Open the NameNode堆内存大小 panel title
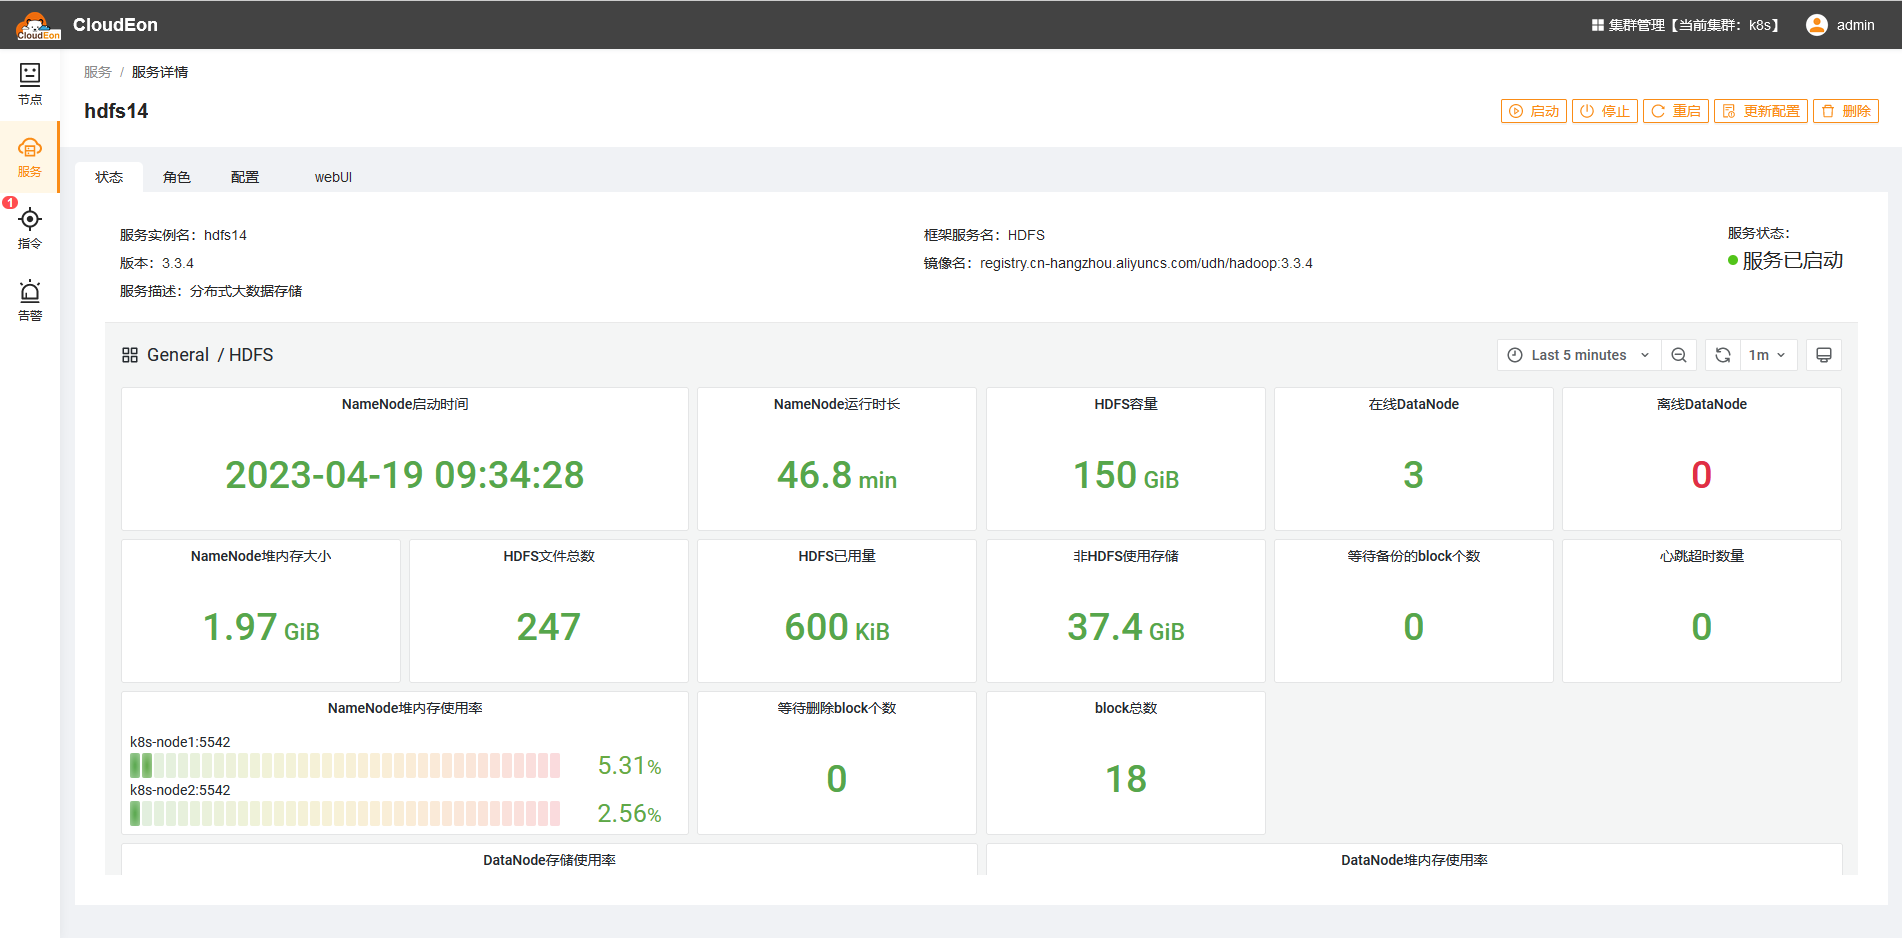 click(261, 556)
